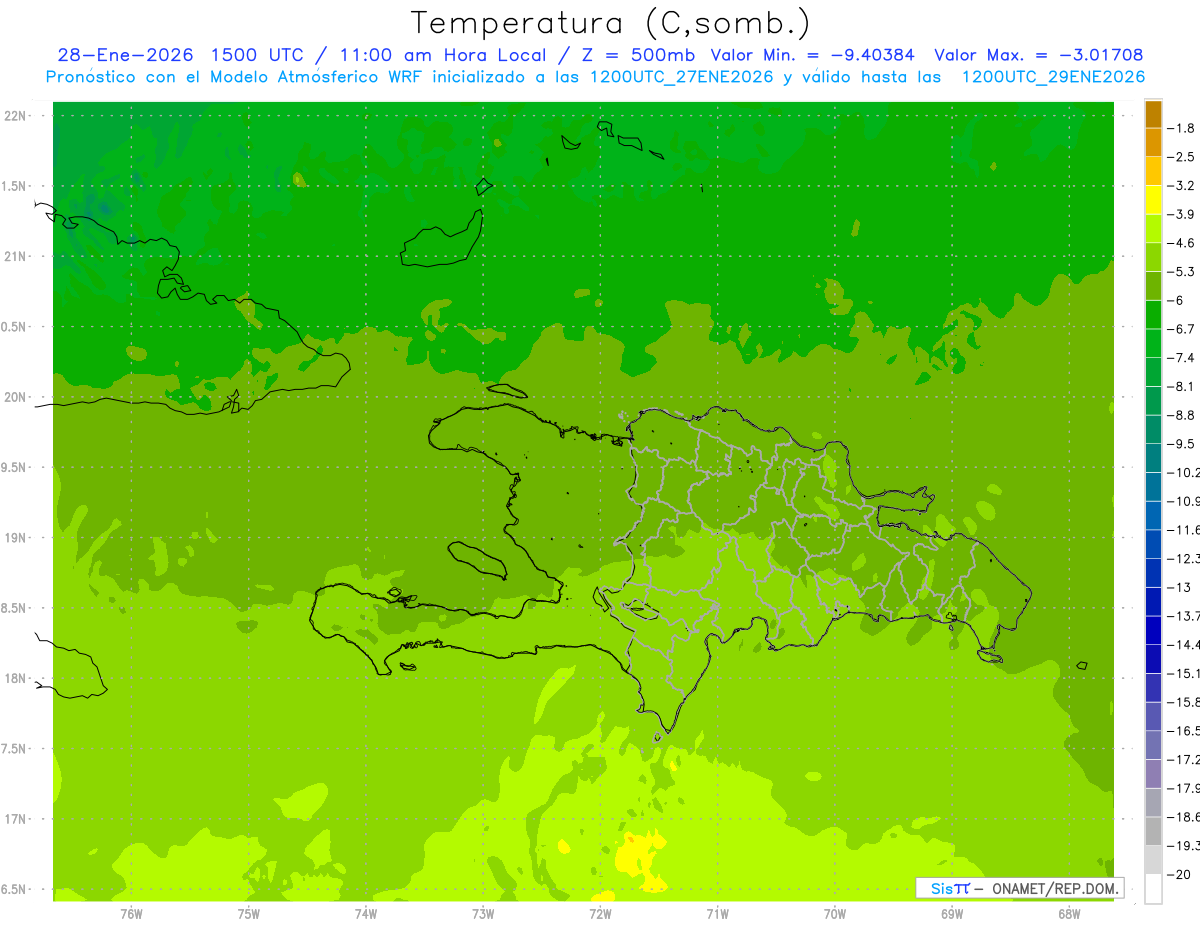Click the "73W" longitude label
Viewport: 1200px width, 927px height.
pyautogui.click(x=483, y=913)
